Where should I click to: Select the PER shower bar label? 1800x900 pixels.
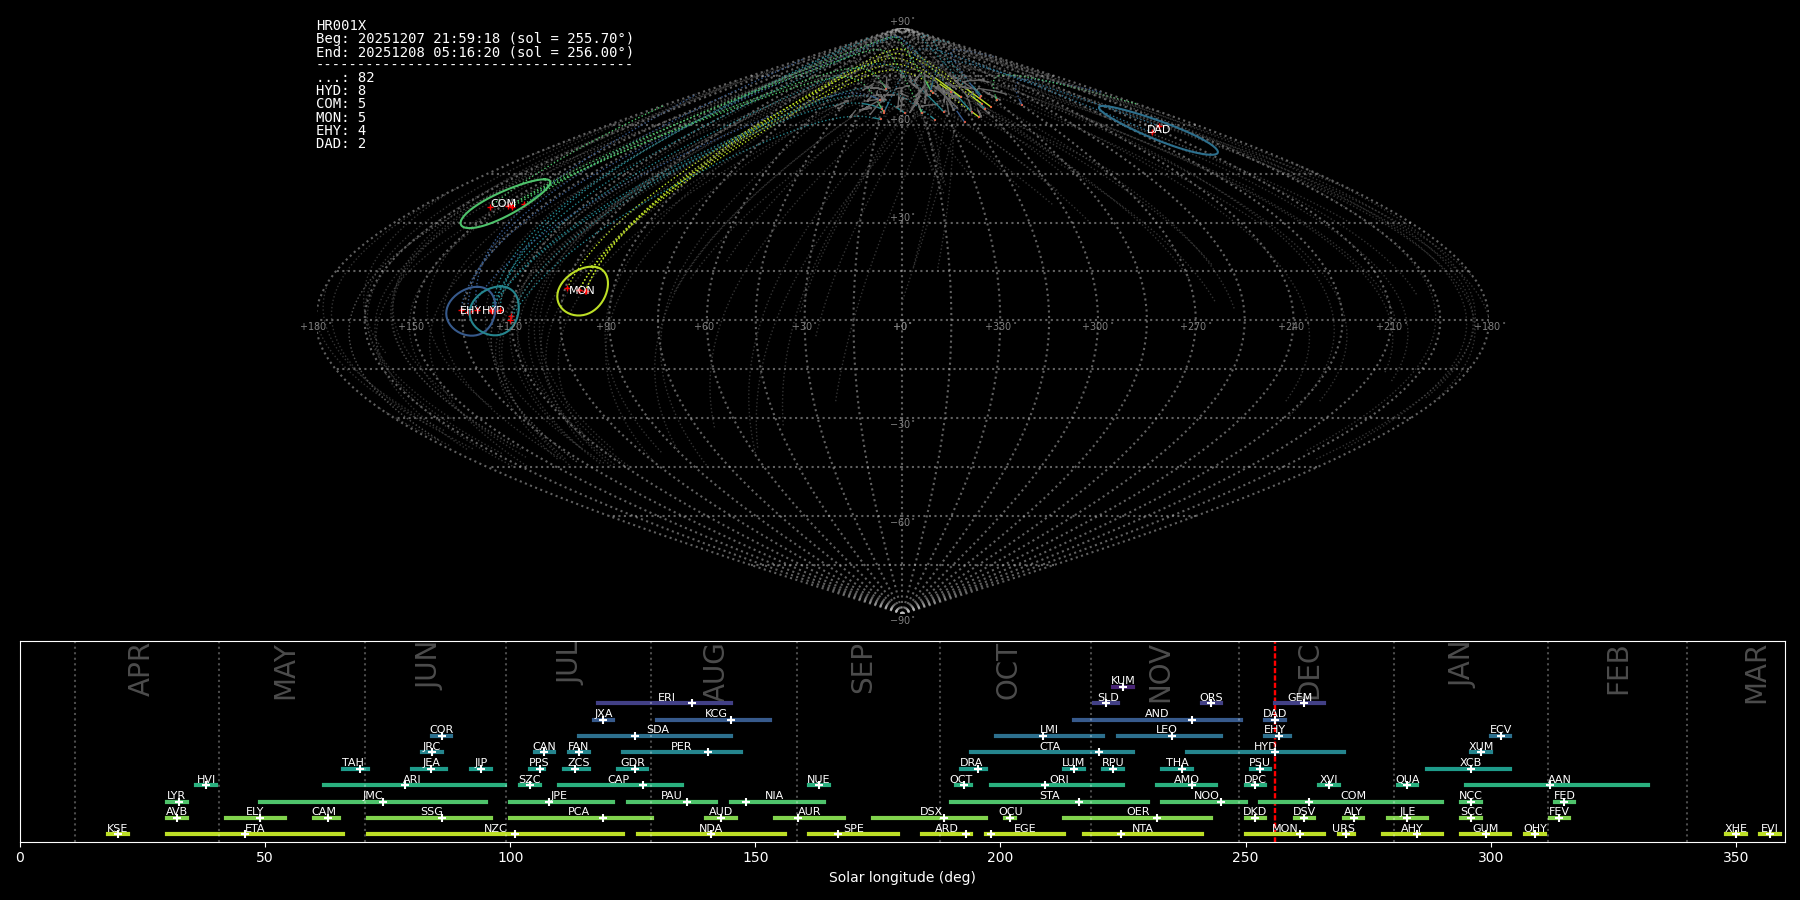681,747
